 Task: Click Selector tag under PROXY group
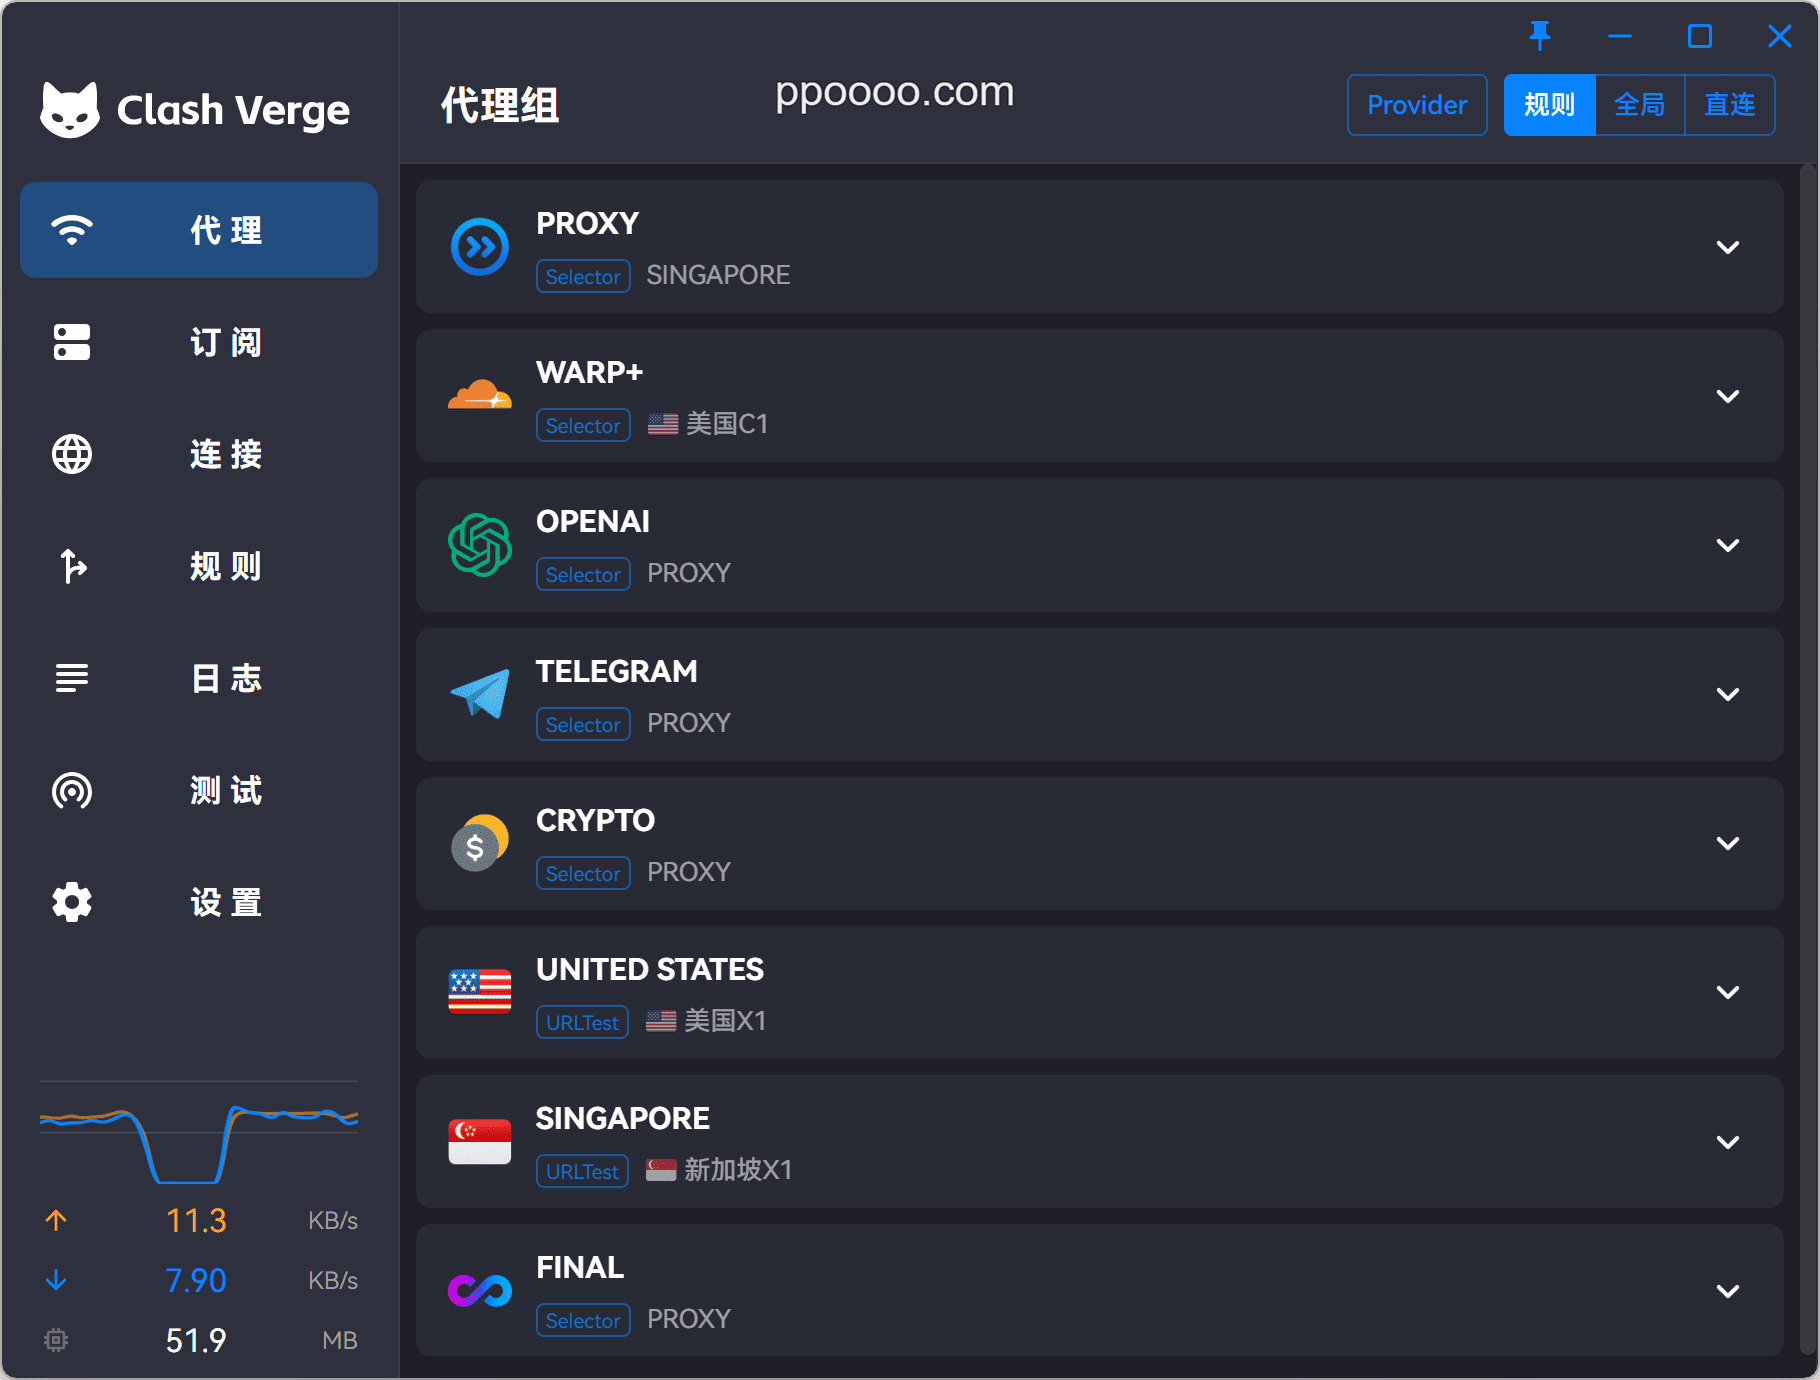pyautogui.click(x=583, y=276)
